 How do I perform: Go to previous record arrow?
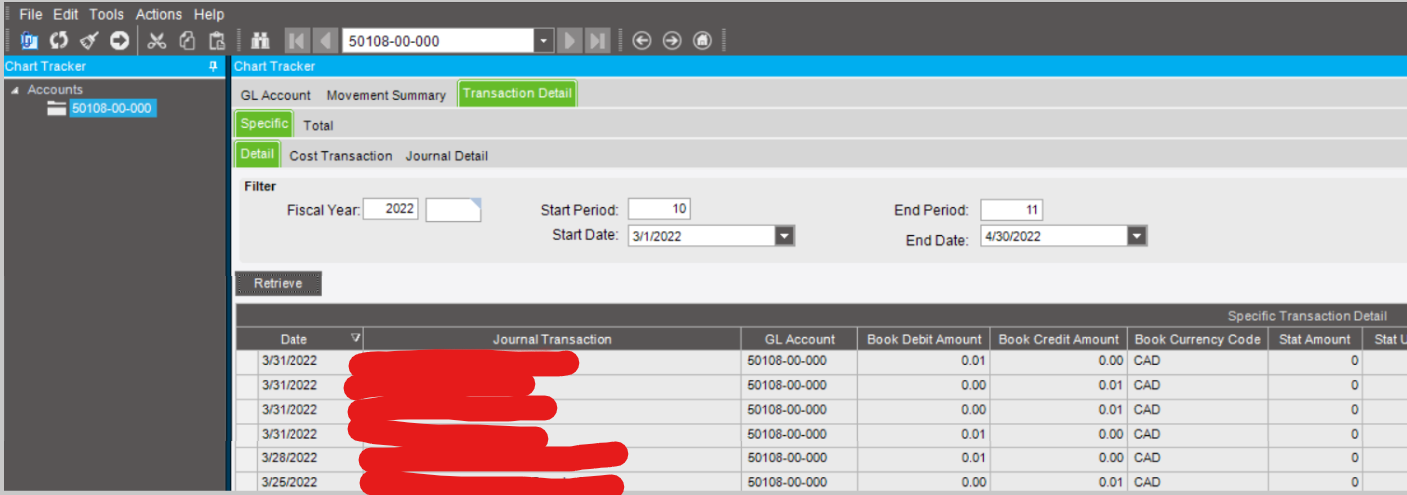pos(325,41)
